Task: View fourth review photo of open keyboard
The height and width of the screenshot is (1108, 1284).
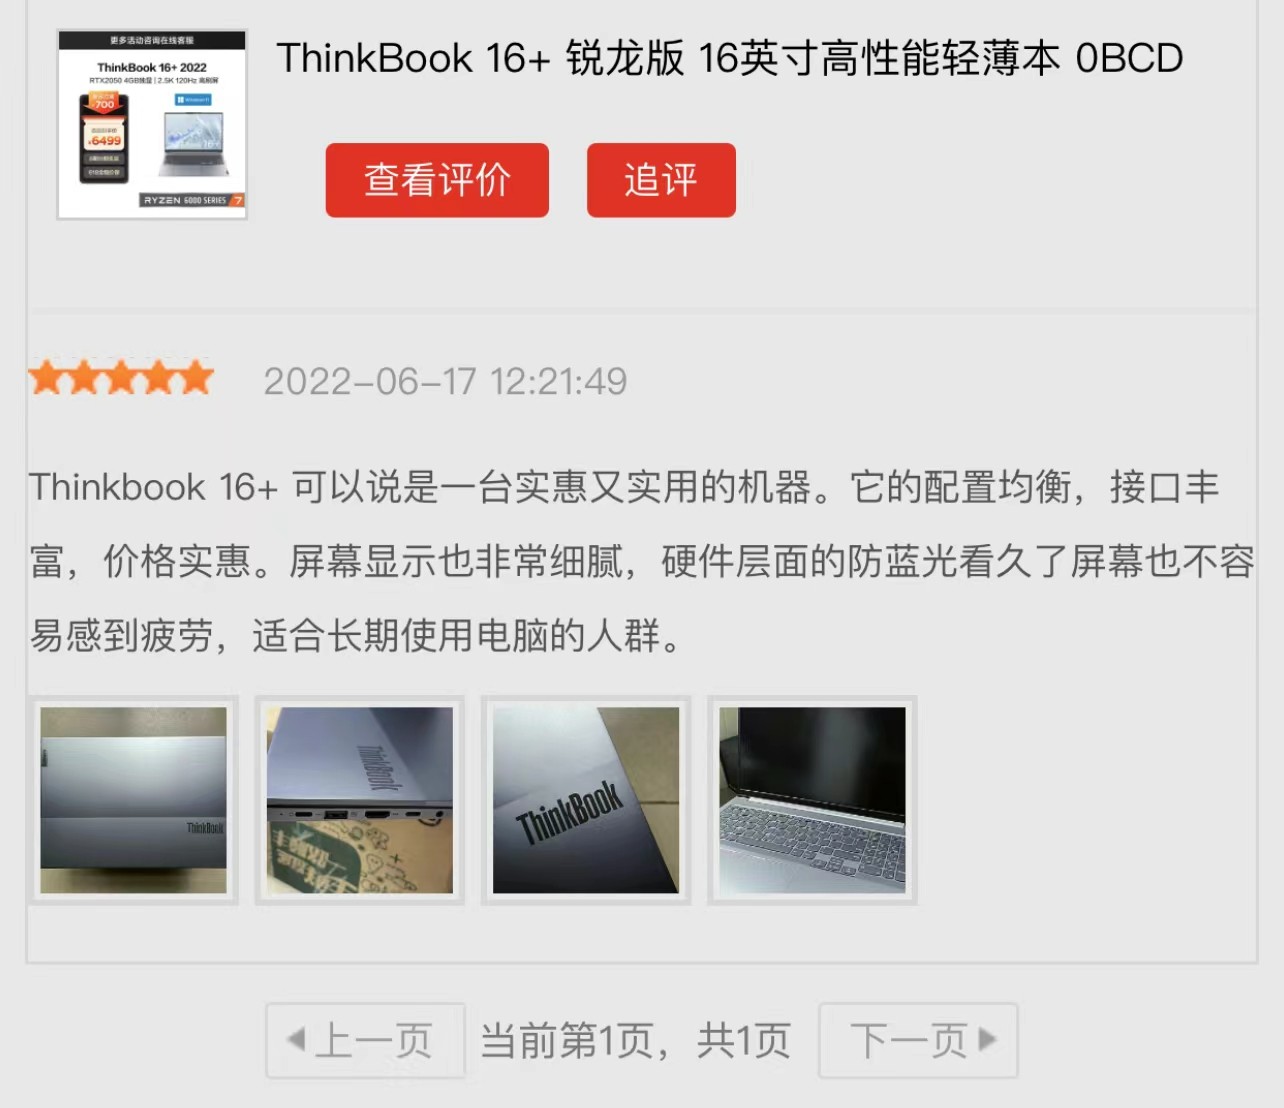Action: (812, 800)
